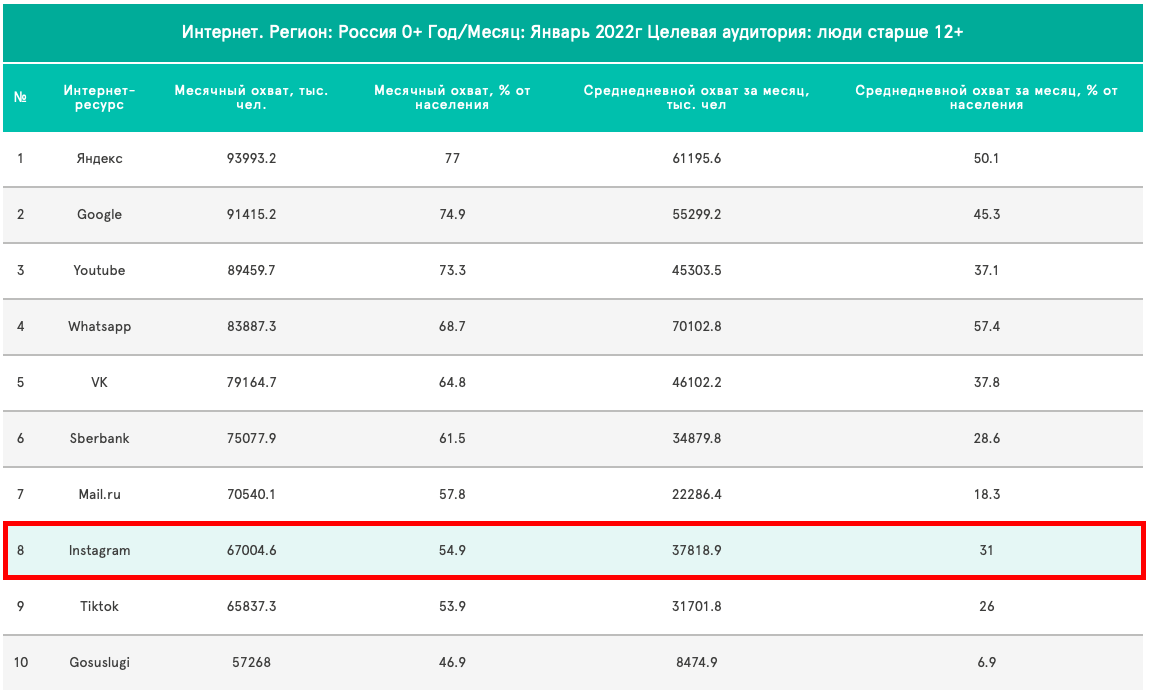This screenshot has width=1151, height=696.
Task: Click Gosuslugi monthly percent 46.9
Action: [452, 662]
